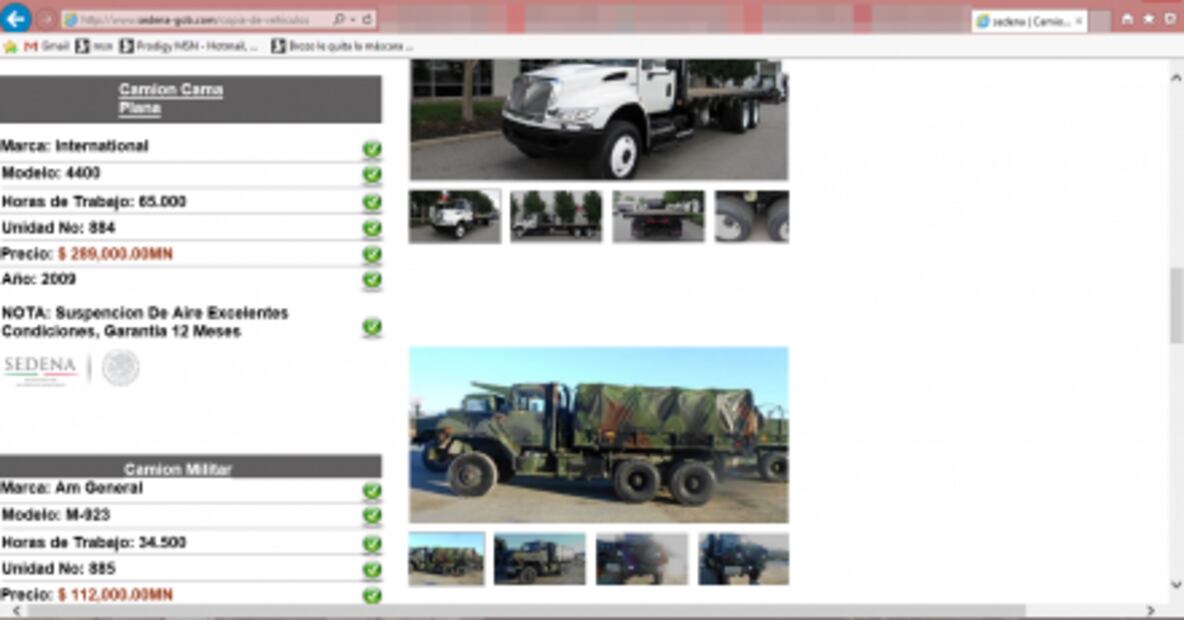Click the browser Back arrow button

tap(16, 18)
